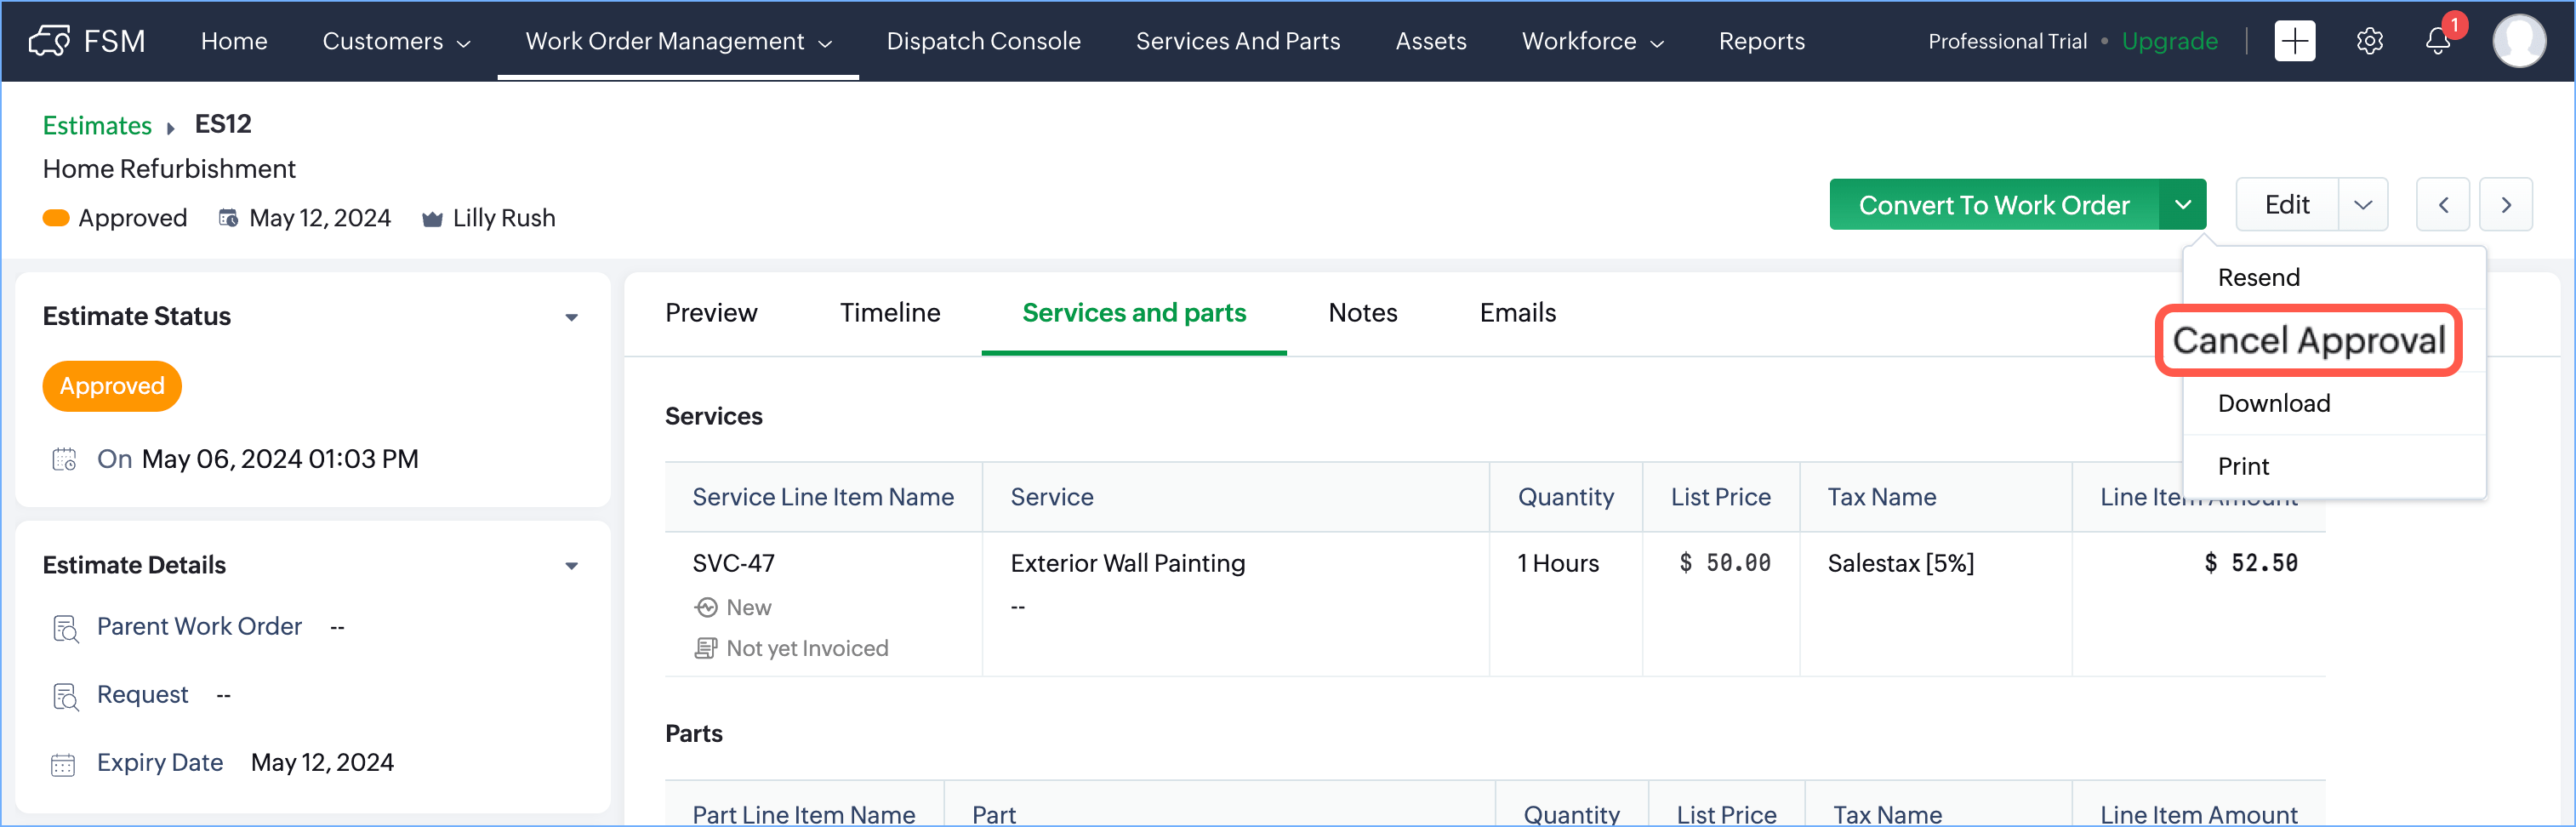The image size is (2576, 827).
Task: Open the user profile avatar
Action: pos(2518,41)
